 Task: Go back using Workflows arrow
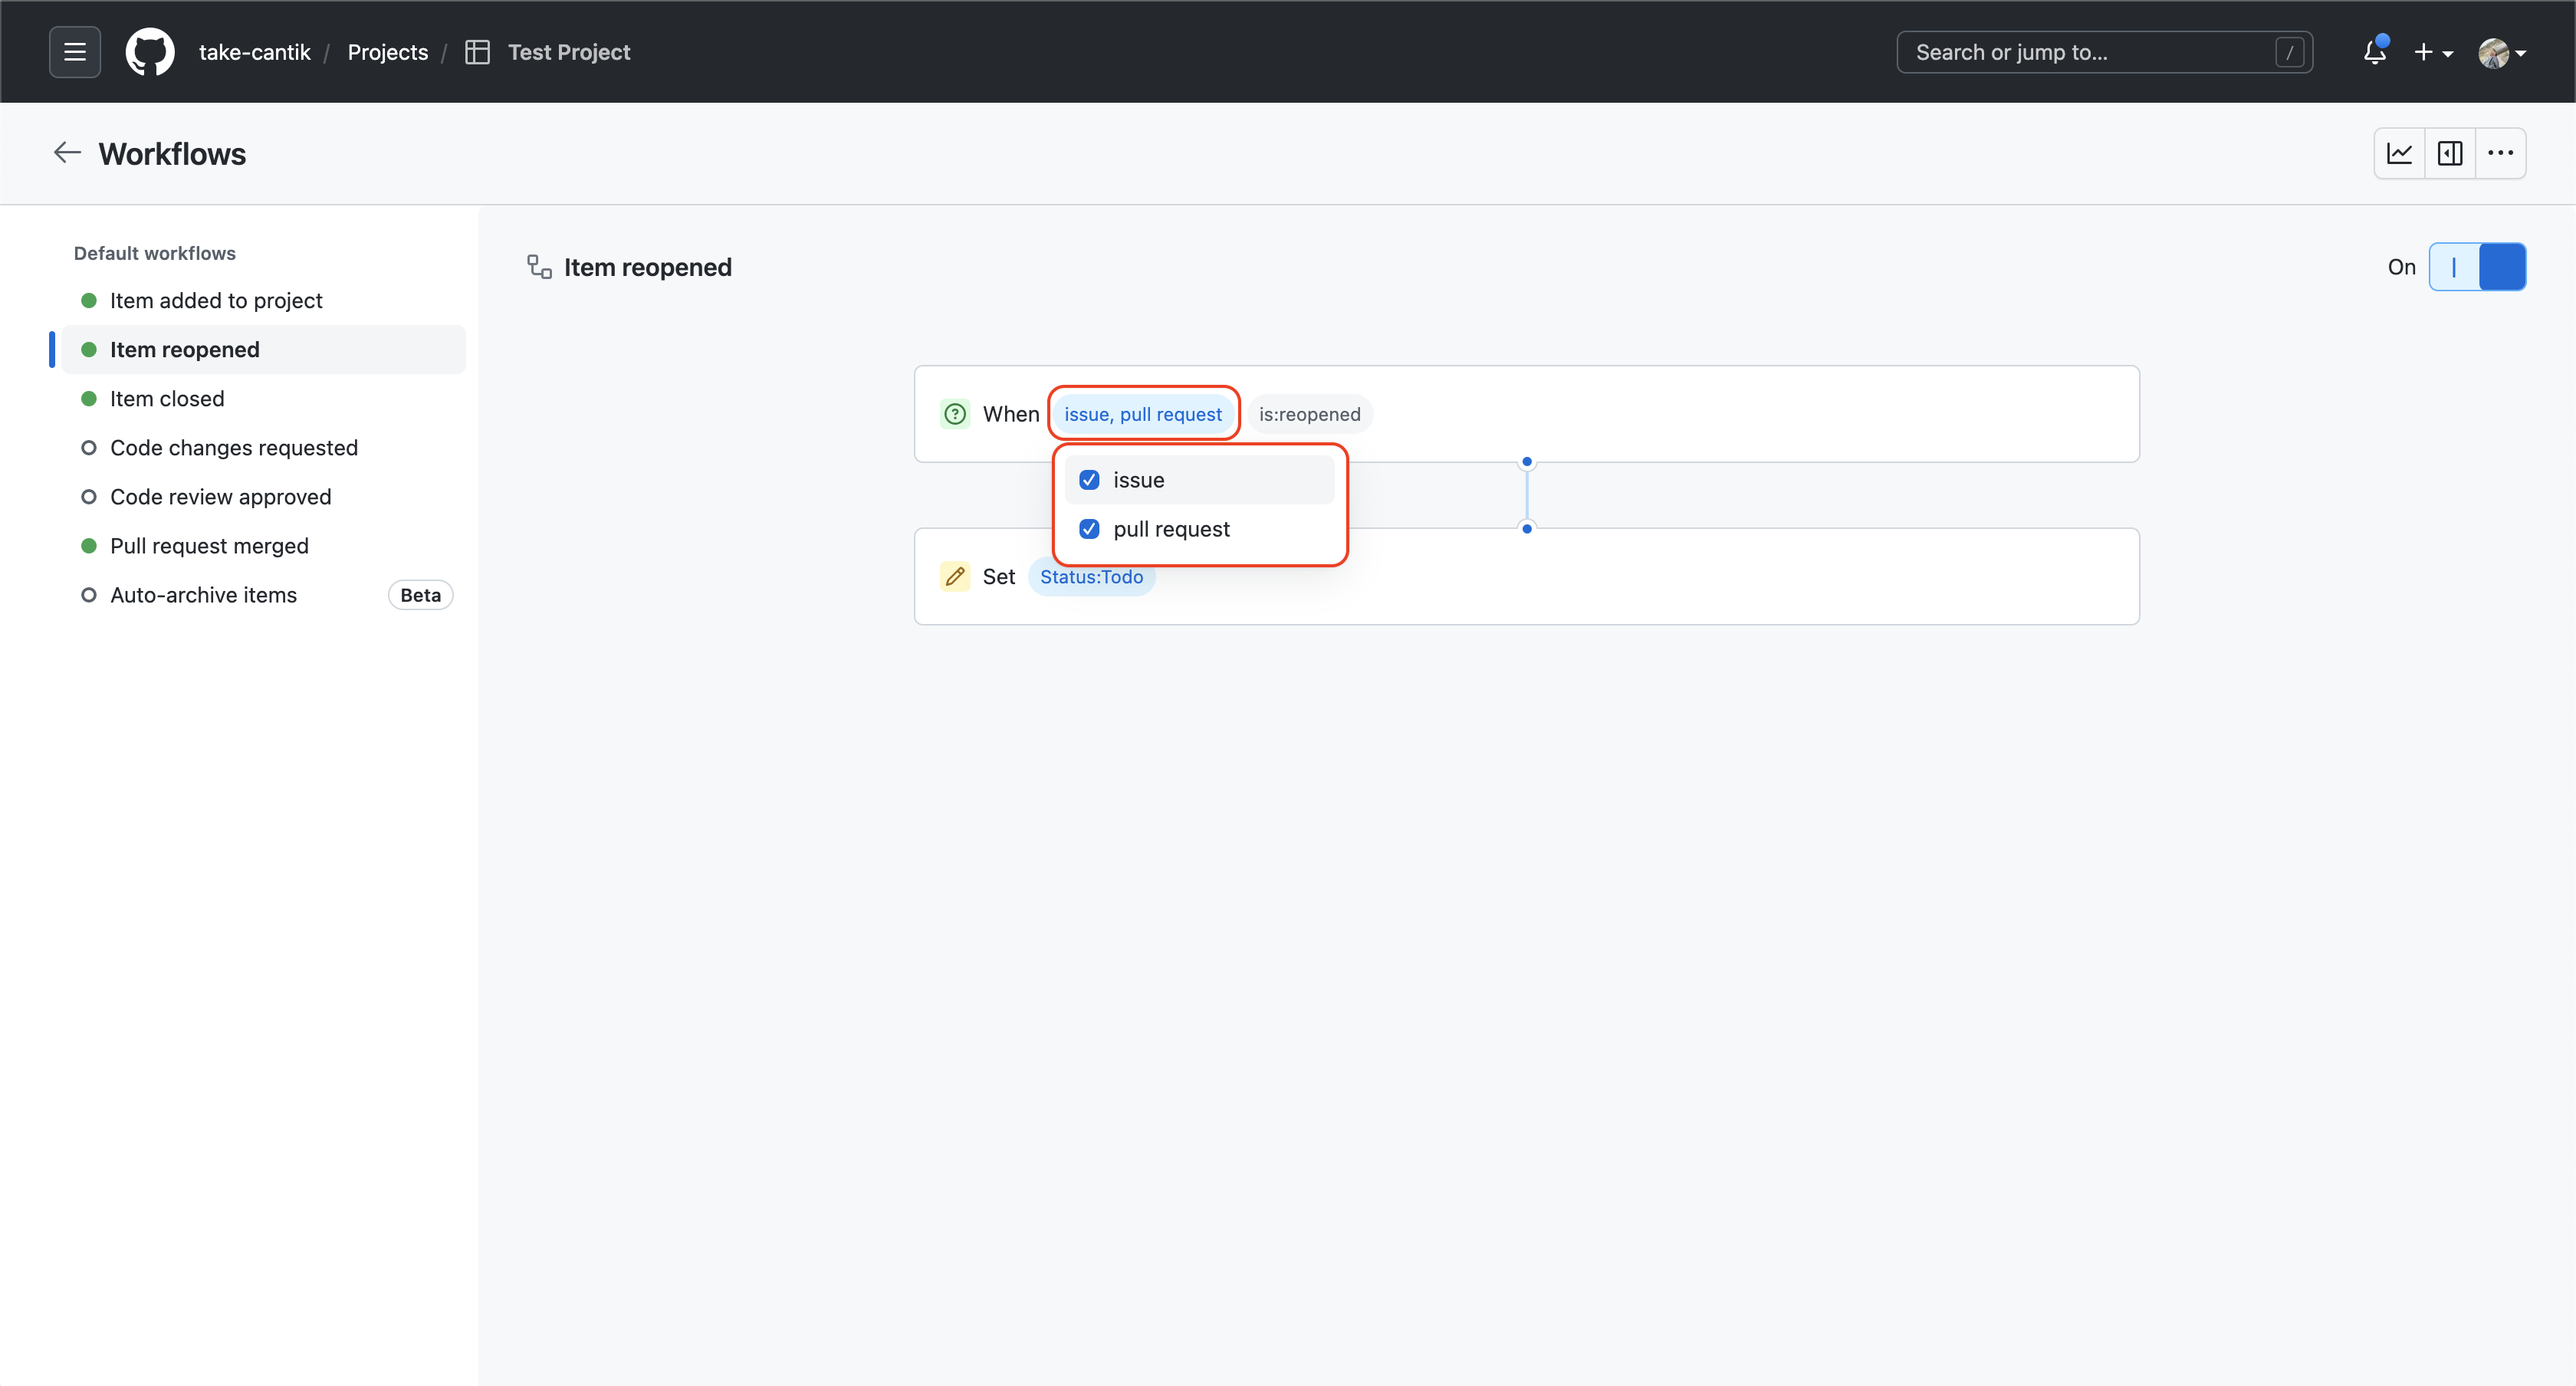tap(67, 153)
